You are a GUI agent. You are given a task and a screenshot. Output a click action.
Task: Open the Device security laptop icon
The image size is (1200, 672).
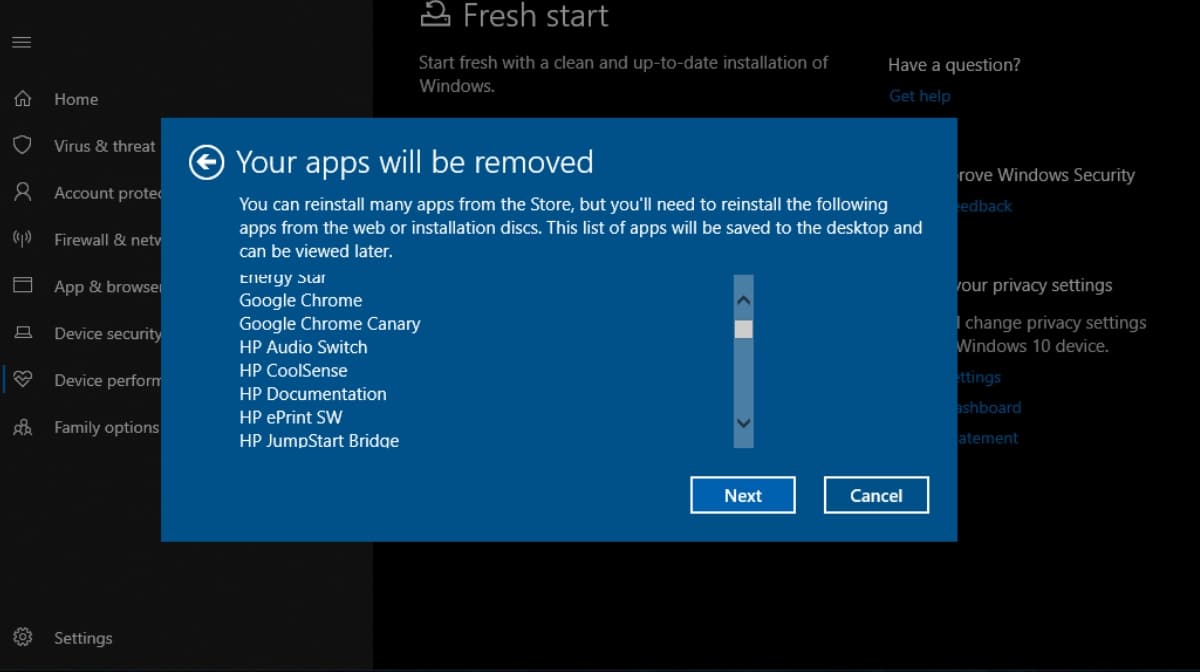24,333
